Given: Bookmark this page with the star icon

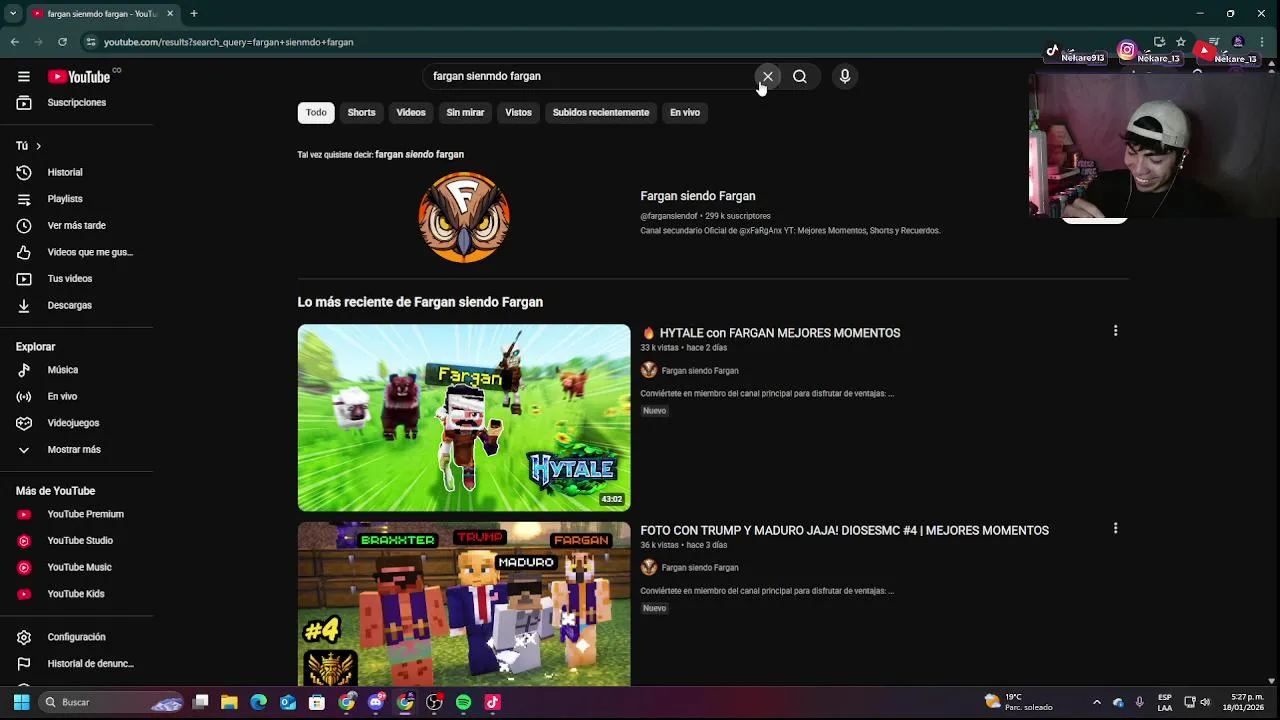Looking at the screenshot, I should [1181, 42].
